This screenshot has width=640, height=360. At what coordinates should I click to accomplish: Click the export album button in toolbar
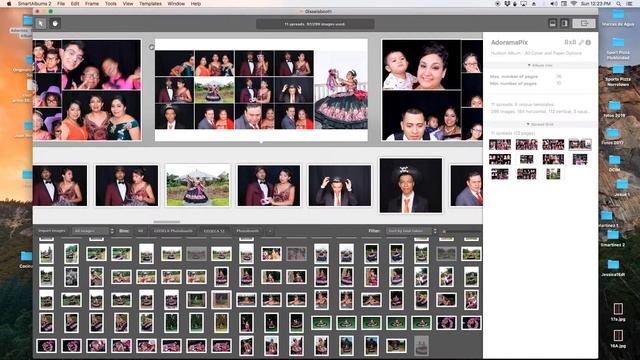point(584,23)
